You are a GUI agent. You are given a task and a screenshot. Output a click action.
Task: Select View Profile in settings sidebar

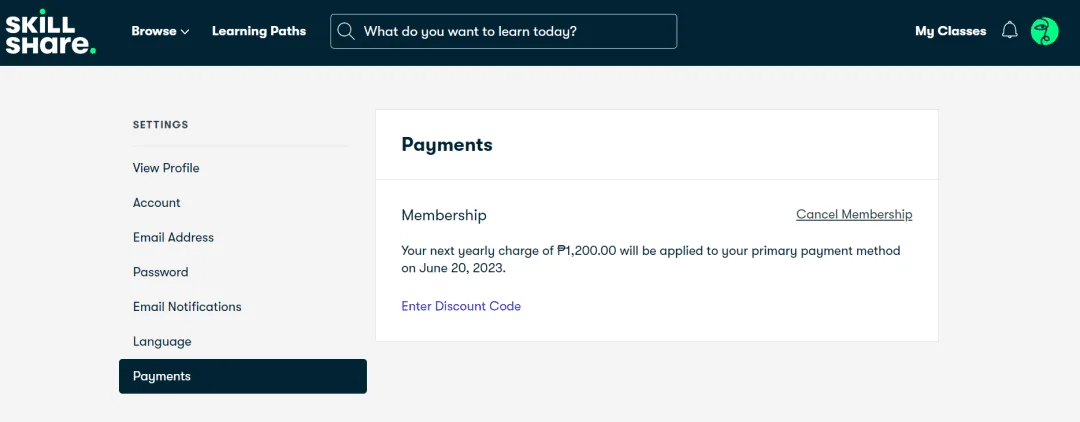[166, 168]
